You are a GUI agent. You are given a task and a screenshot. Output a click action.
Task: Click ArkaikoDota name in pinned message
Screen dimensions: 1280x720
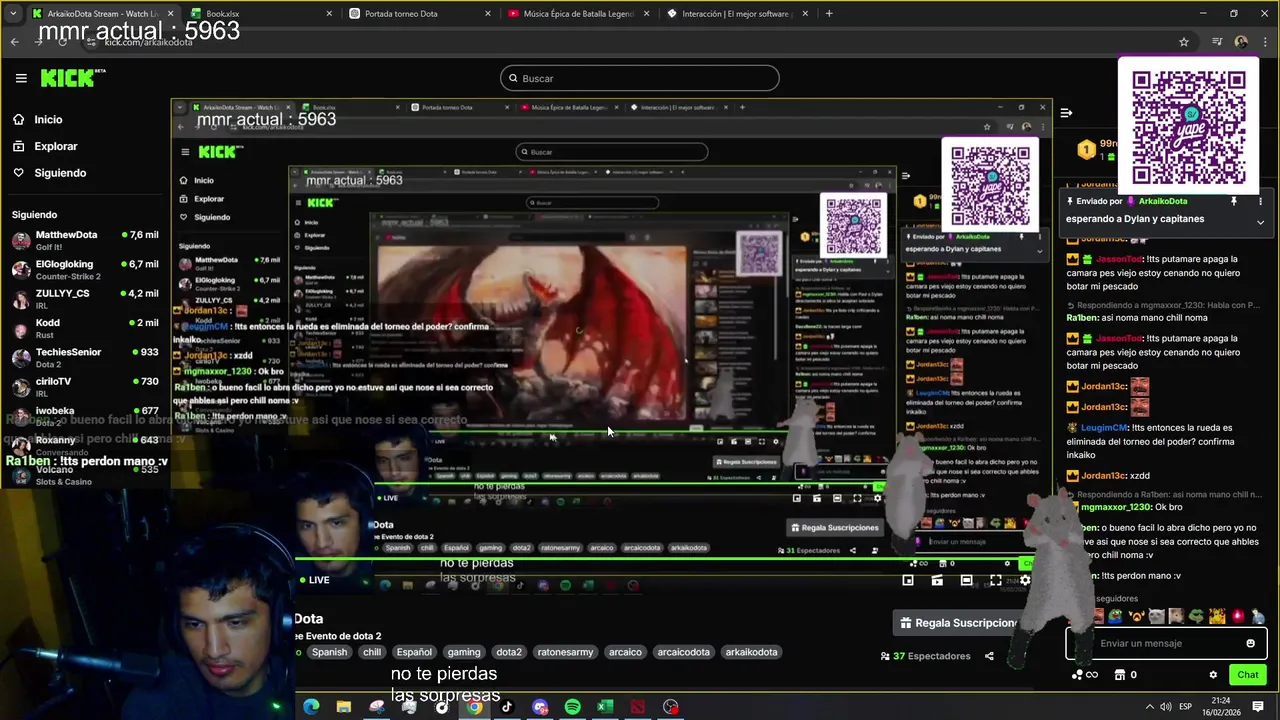(1162, 201)
